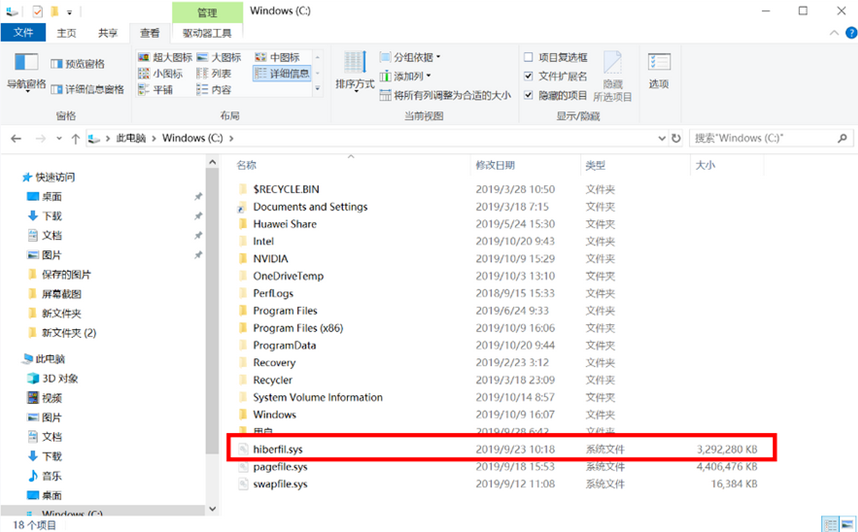Open the 排序方式 sort by menu

coord(355,71)
